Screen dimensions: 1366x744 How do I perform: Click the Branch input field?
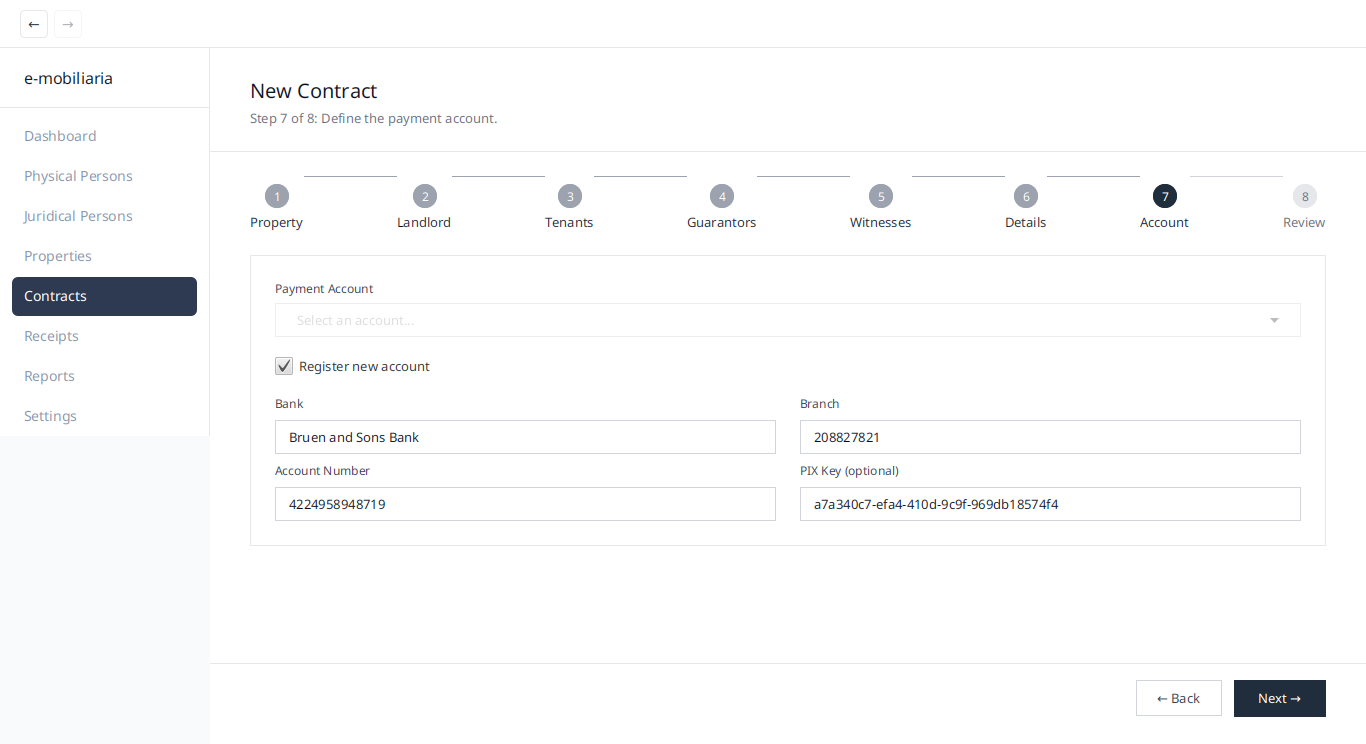click(1050, 437)
